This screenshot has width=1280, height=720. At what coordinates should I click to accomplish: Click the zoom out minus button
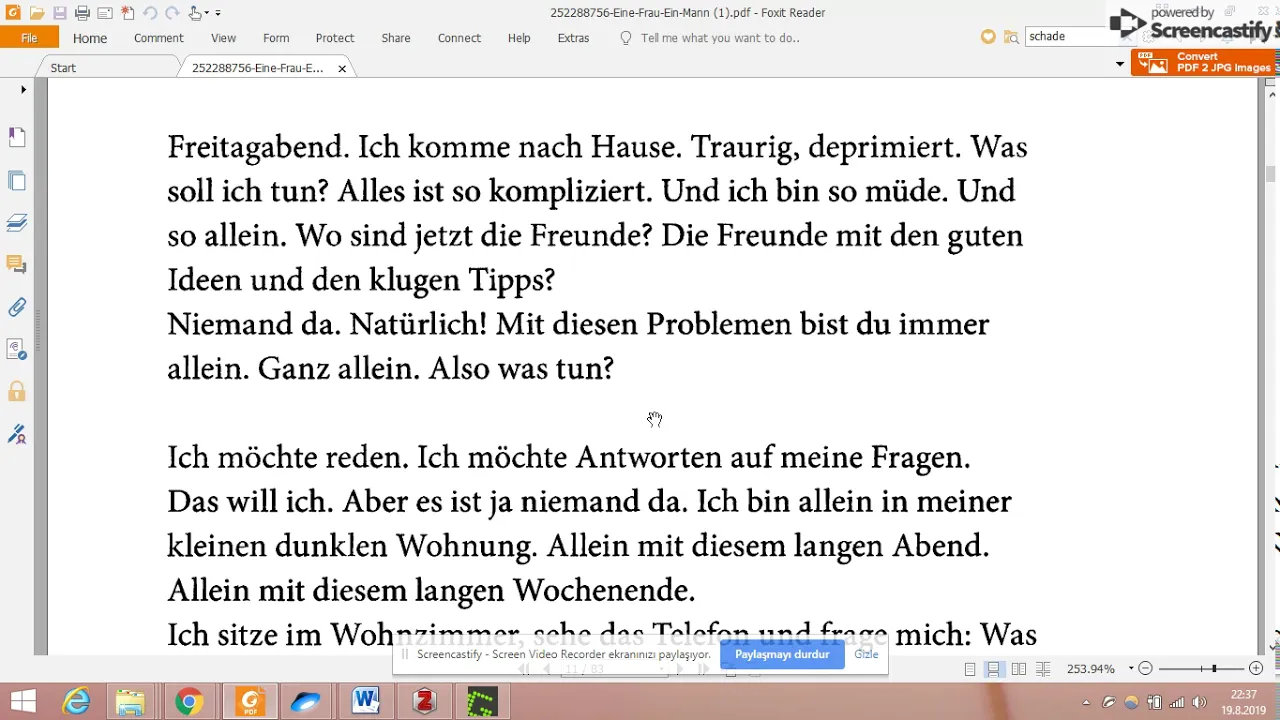pyautogui.click(x=1146, y=669)
